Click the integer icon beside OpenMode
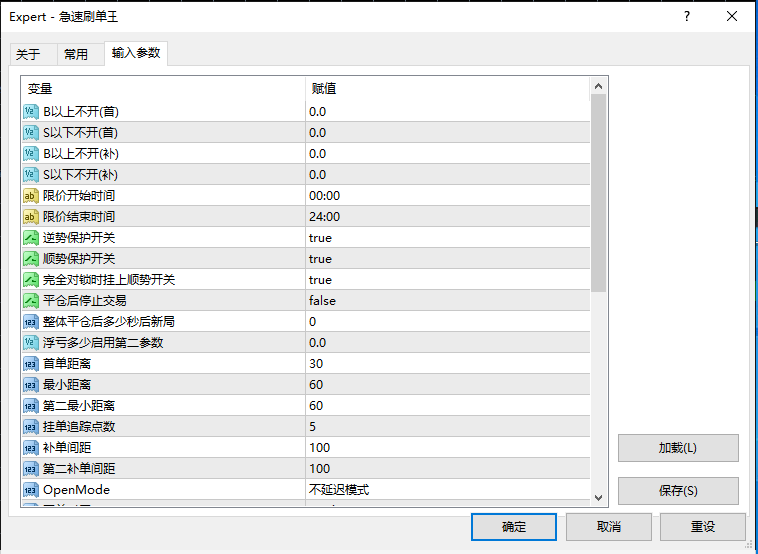 [x=30, y=489]
